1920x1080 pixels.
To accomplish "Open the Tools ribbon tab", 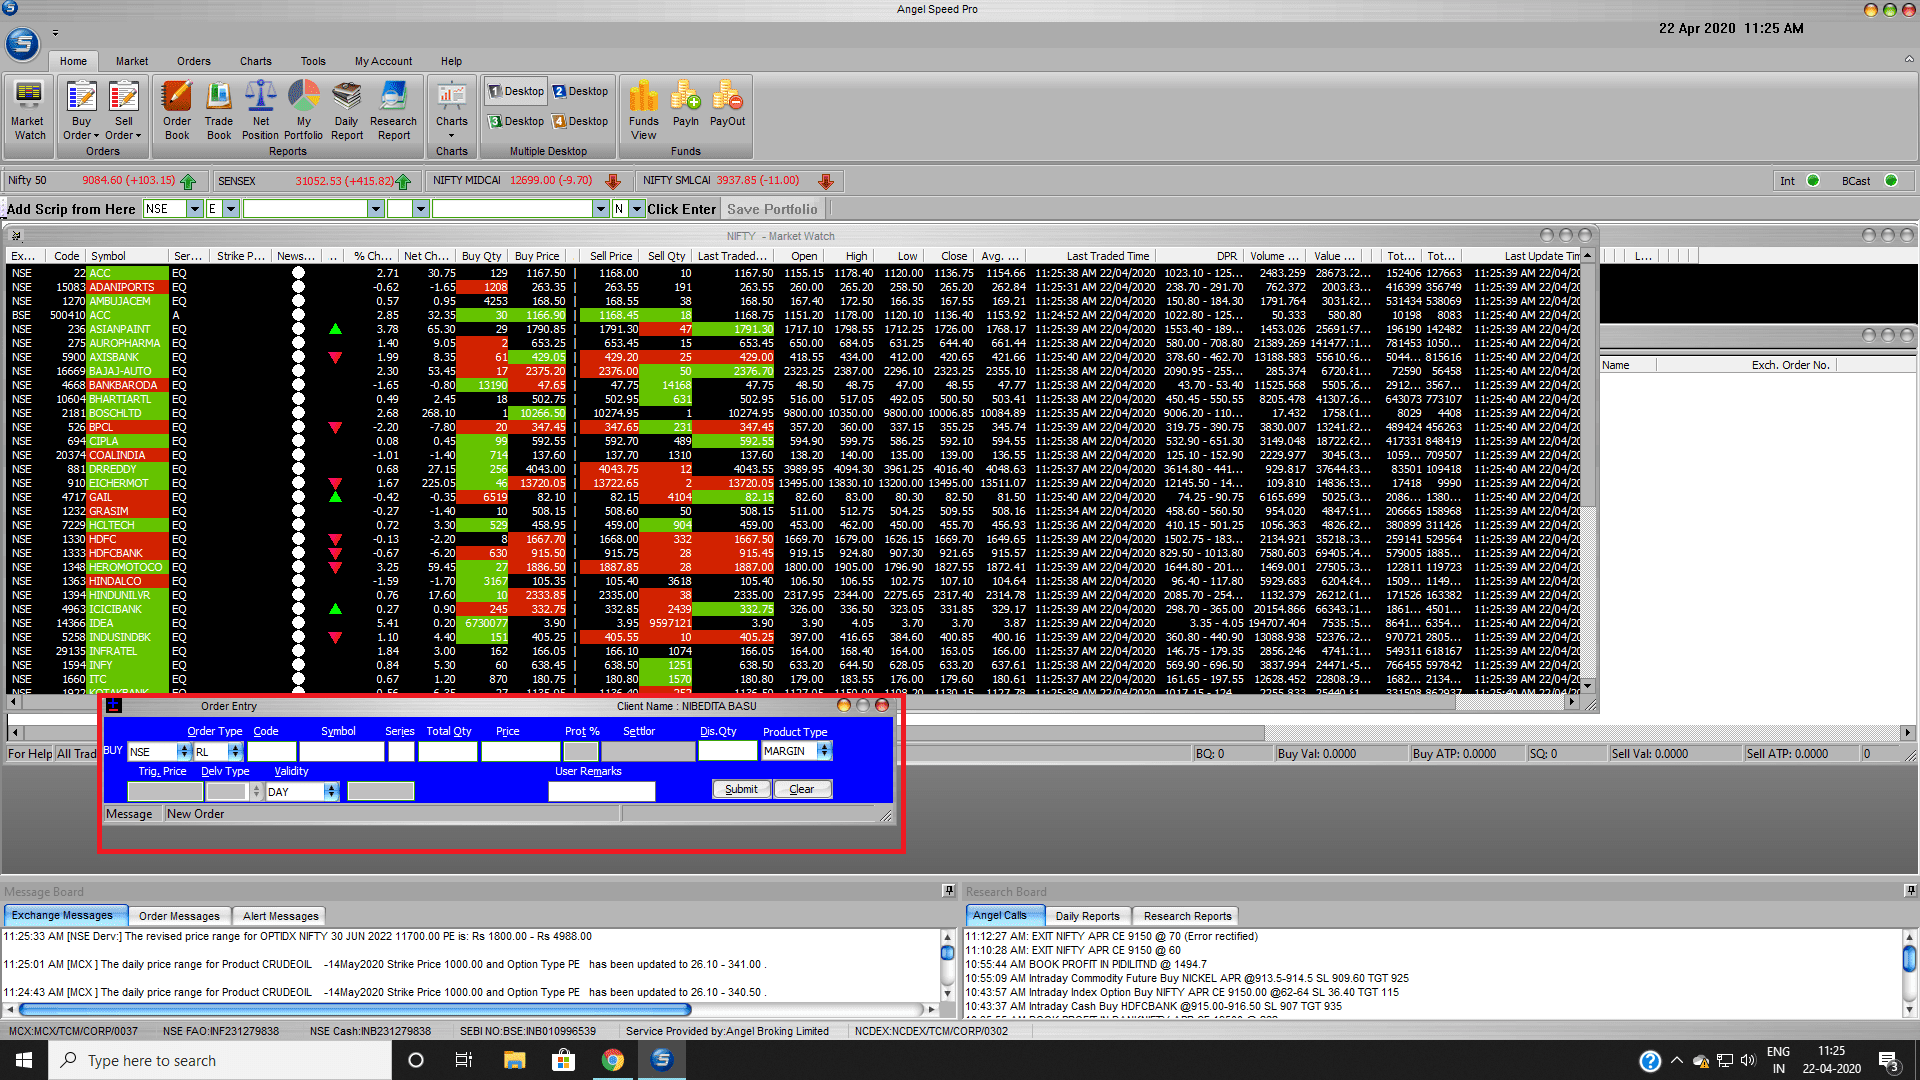I will (x=313, y=61).
